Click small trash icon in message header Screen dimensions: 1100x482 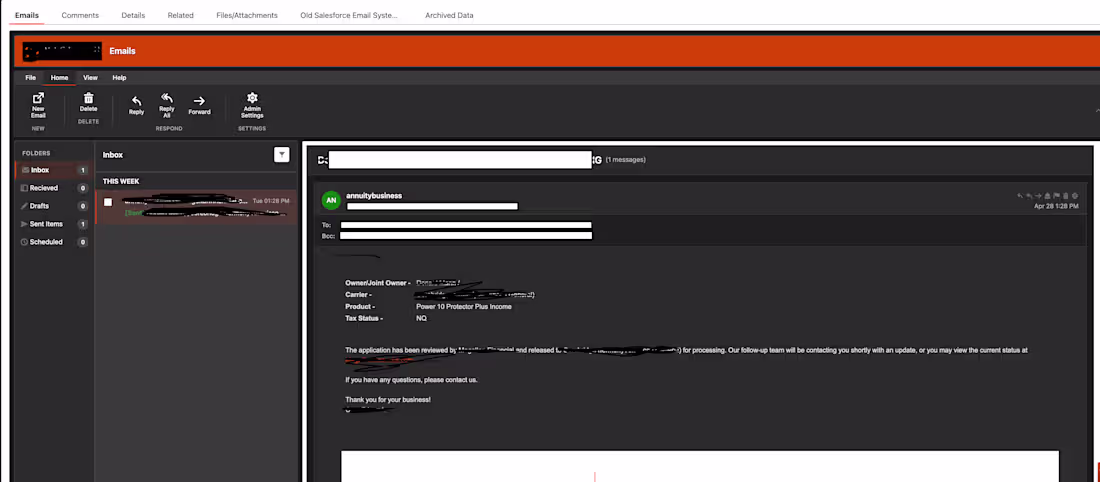[x=1066, y=196]
